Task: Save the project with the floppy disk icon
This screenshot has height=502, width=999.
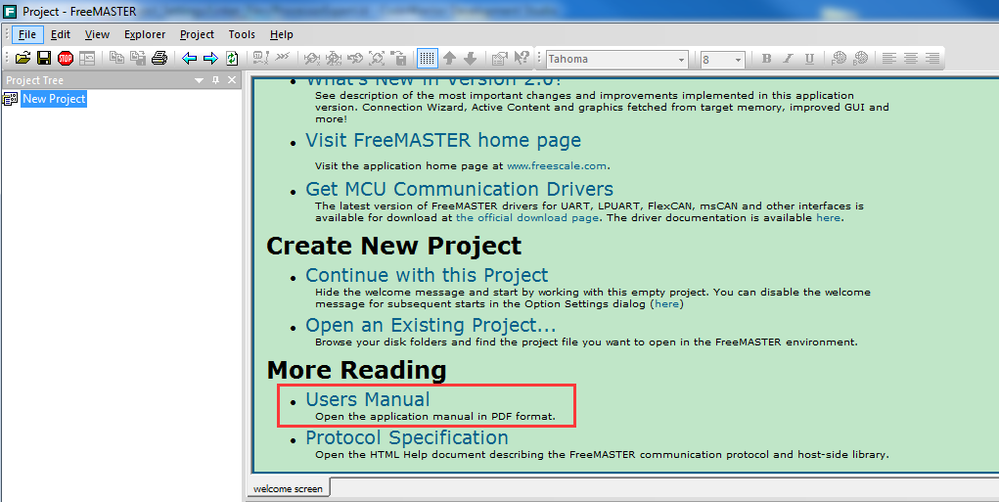Action: (x=44, y=59)
